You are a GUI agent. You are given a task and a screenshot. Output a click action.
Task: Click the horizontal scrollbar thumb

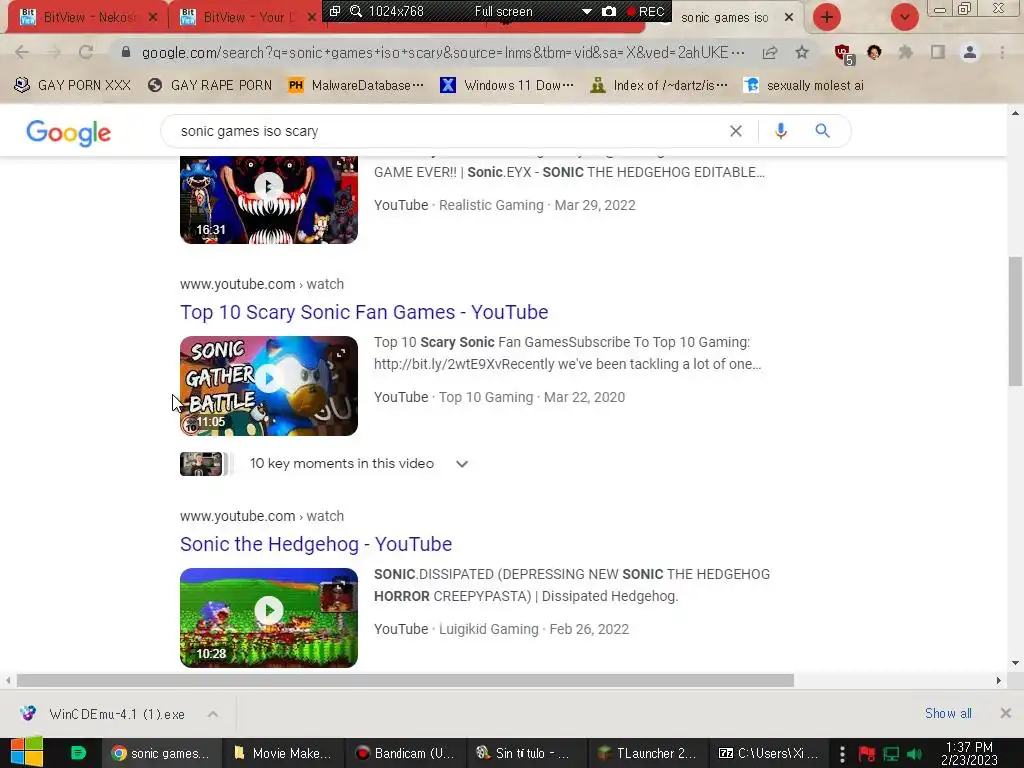click(405, 680)
